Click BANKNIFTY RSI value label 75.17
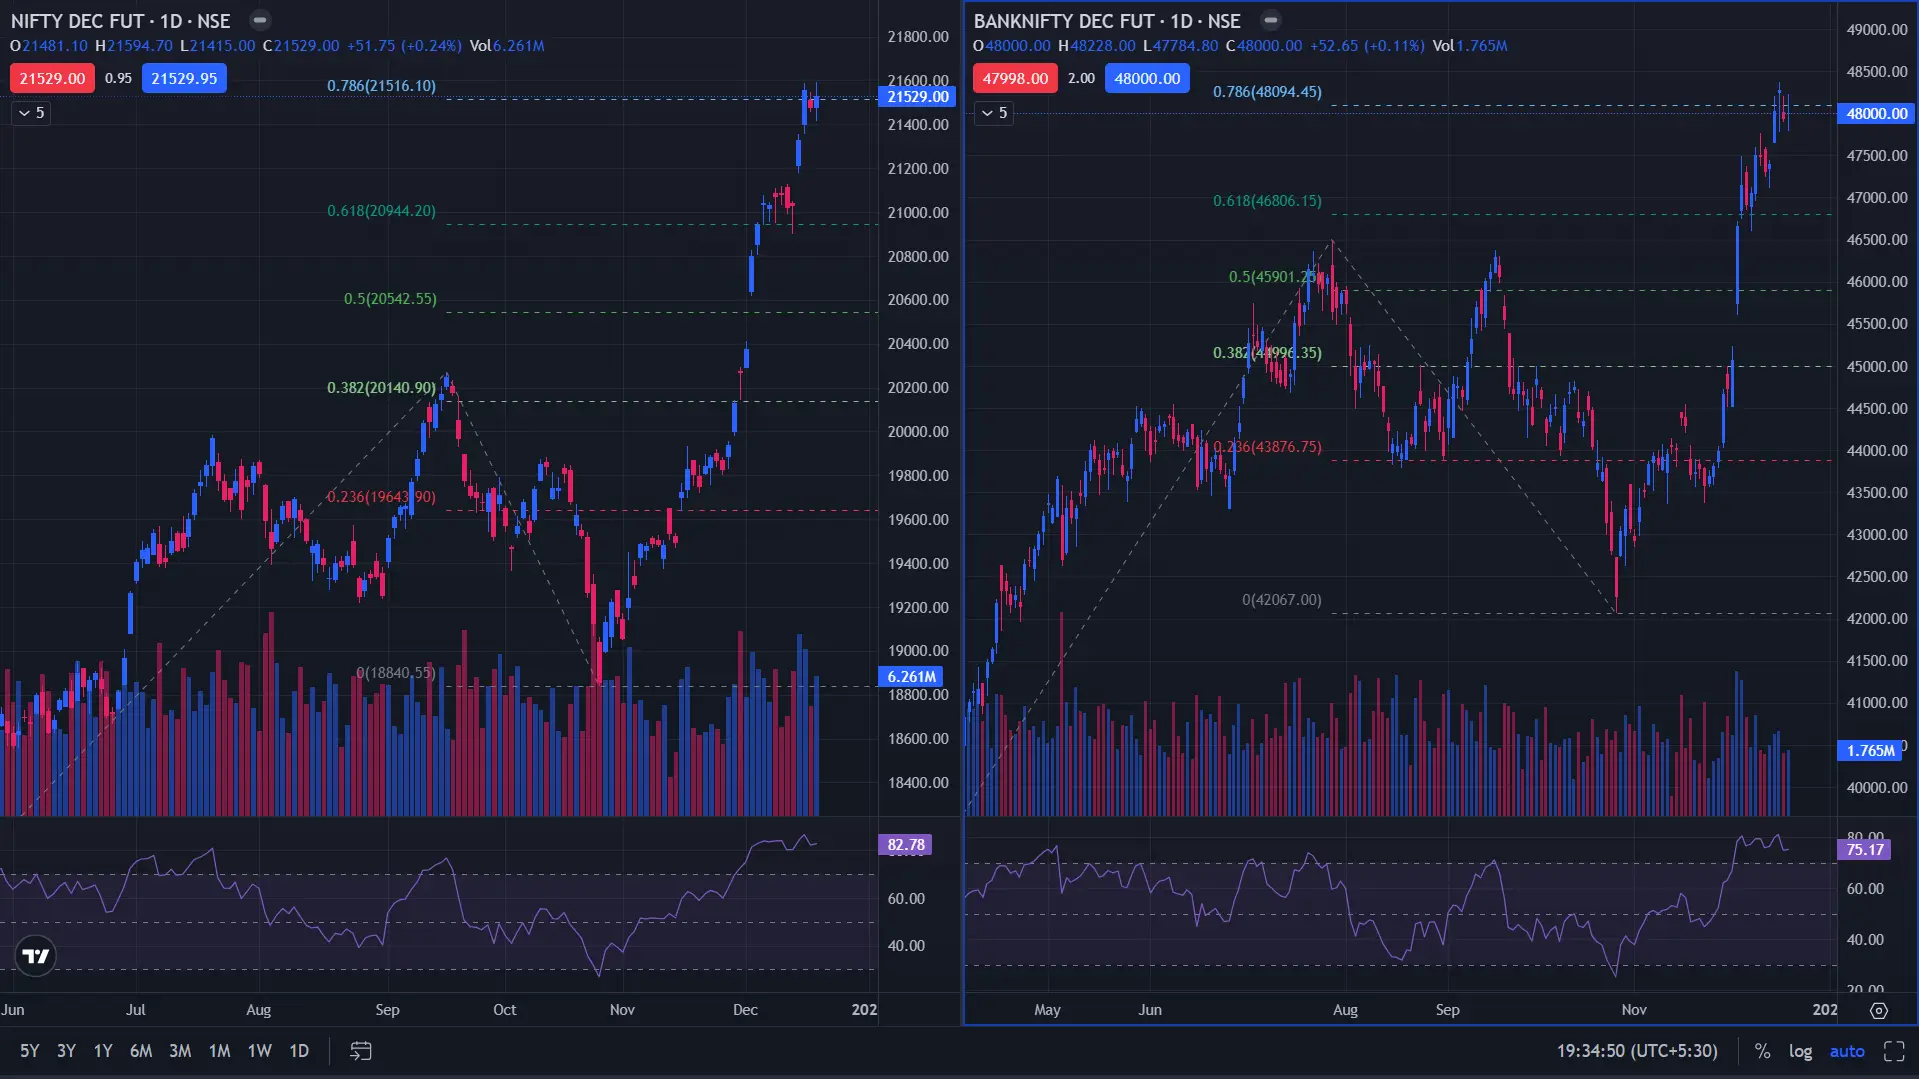This screenshot has width=1919, height=1079. 1864,850
